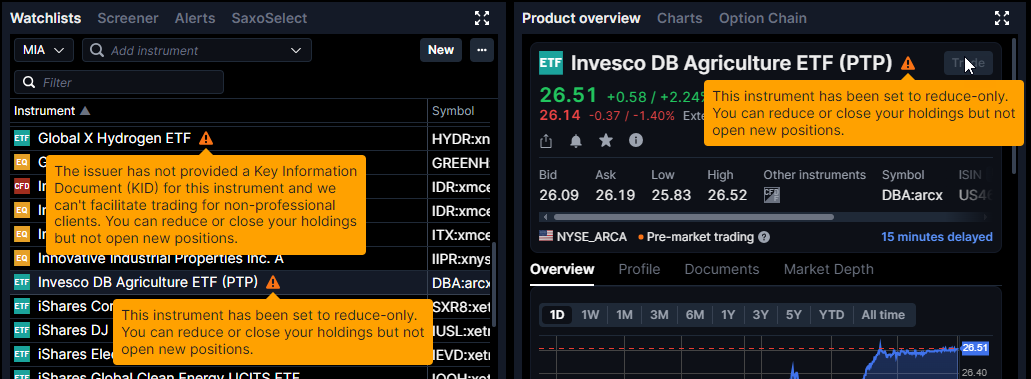Click the Pre-market trading status label

[x=700, y=237]
